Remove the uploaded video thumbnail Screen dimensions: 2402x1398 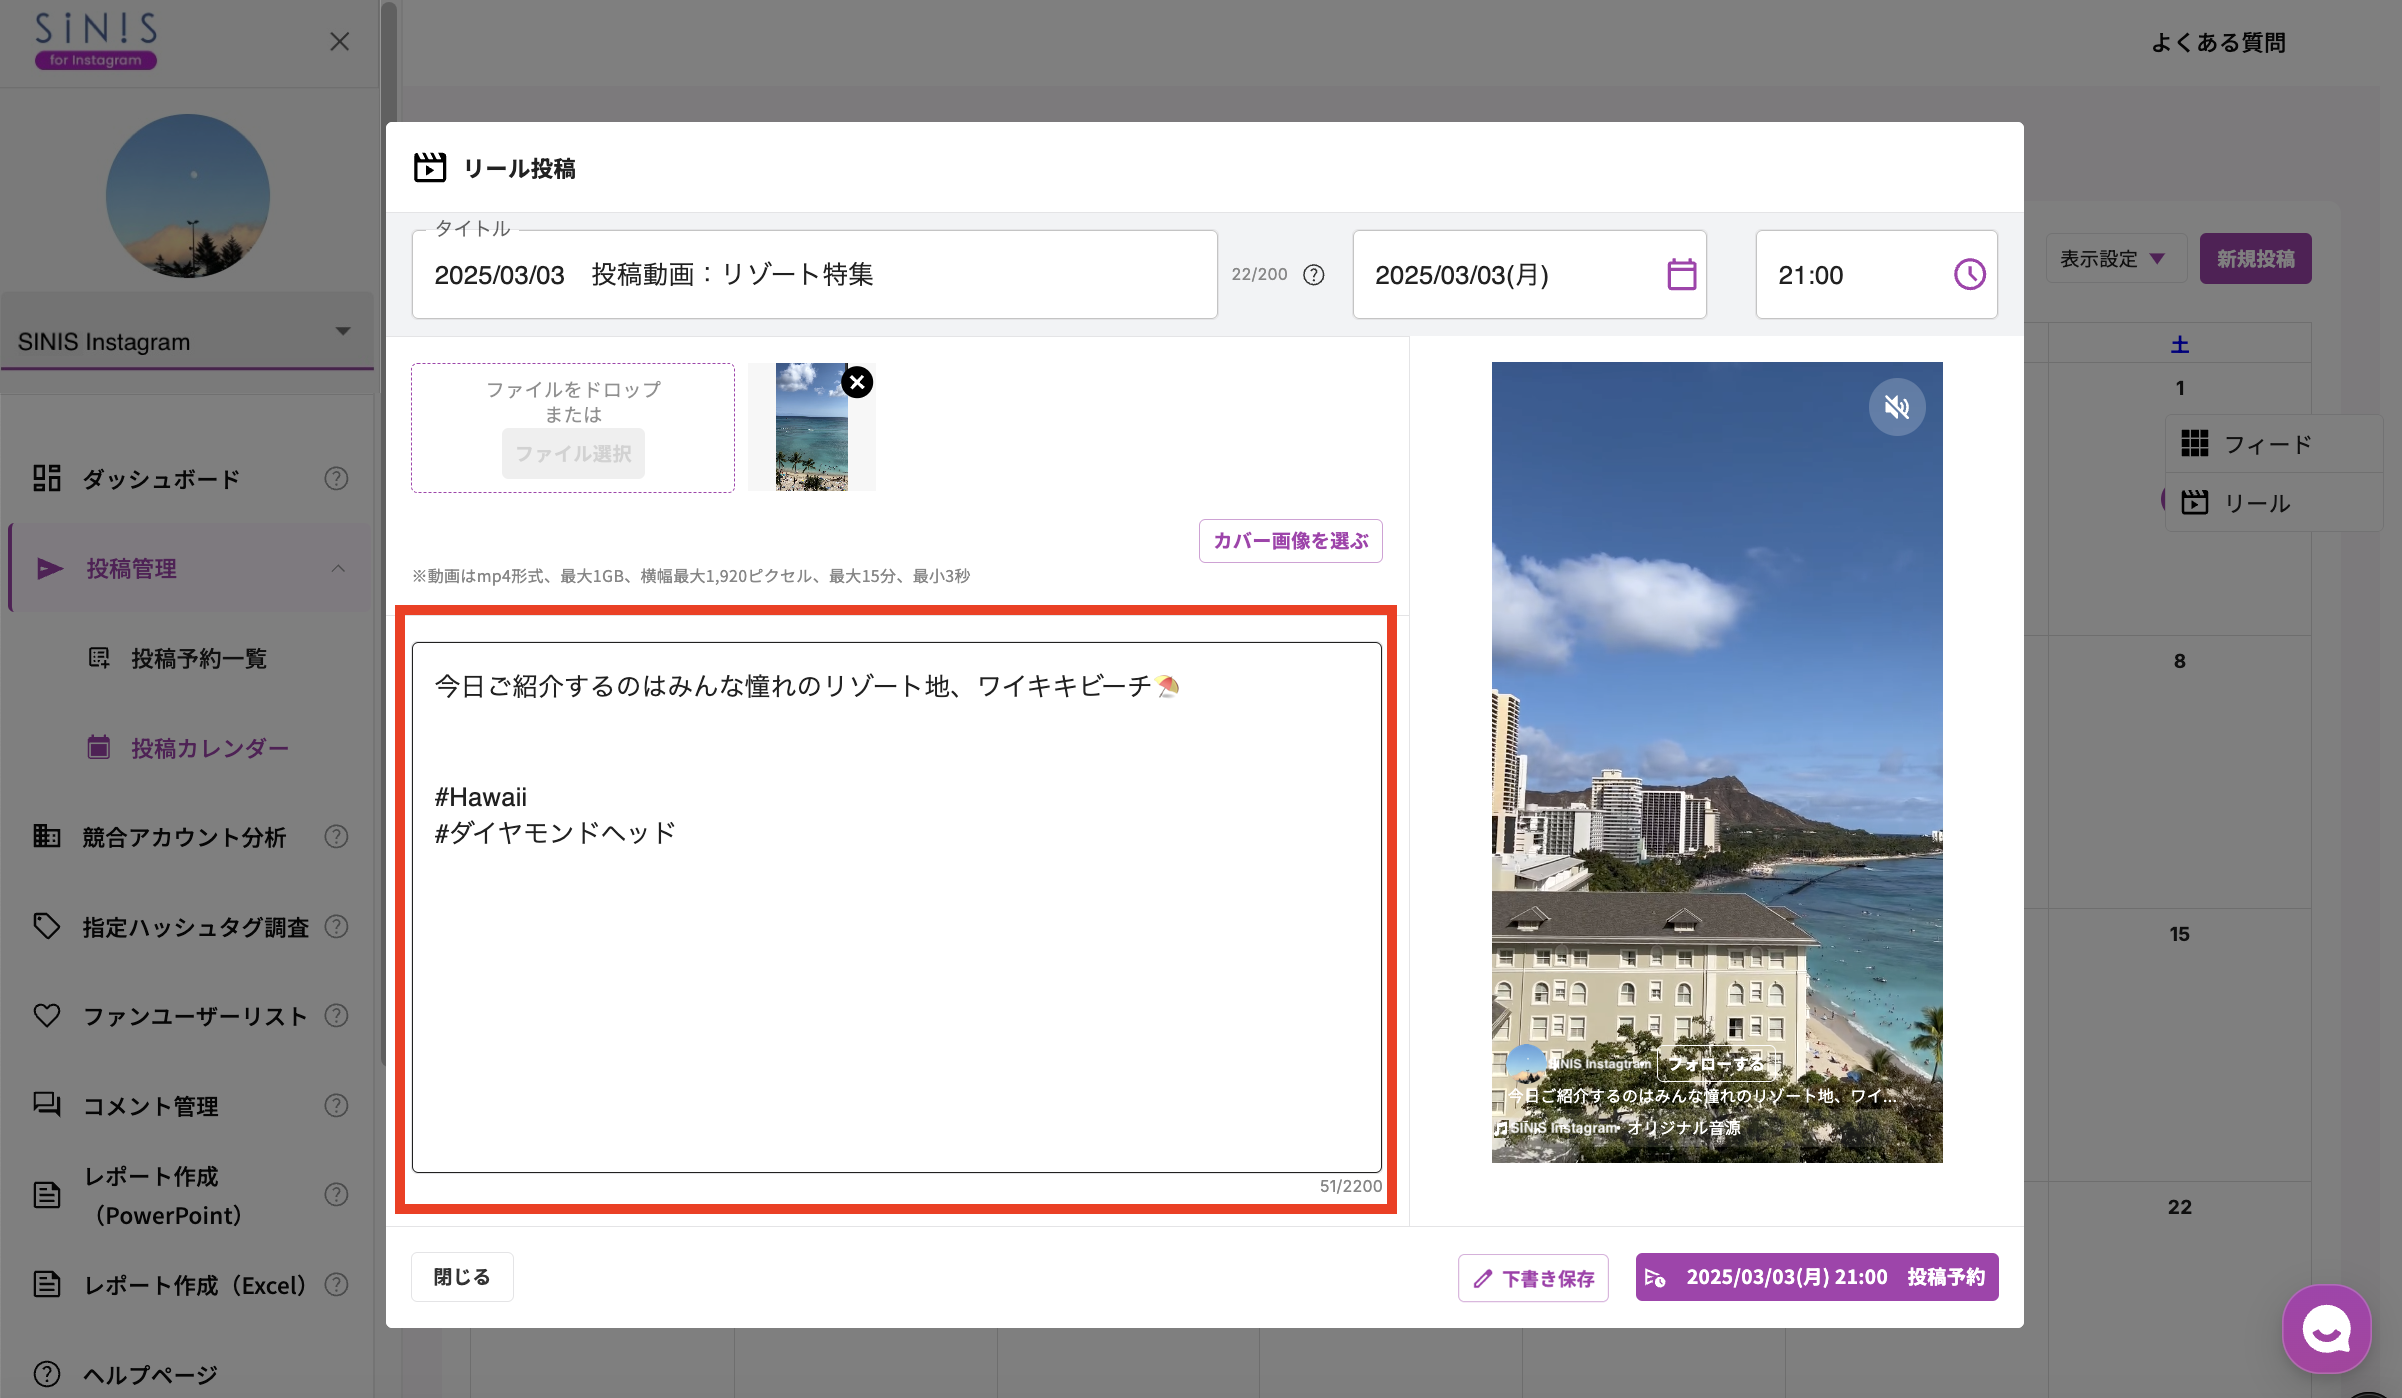[x=857, y=382]
